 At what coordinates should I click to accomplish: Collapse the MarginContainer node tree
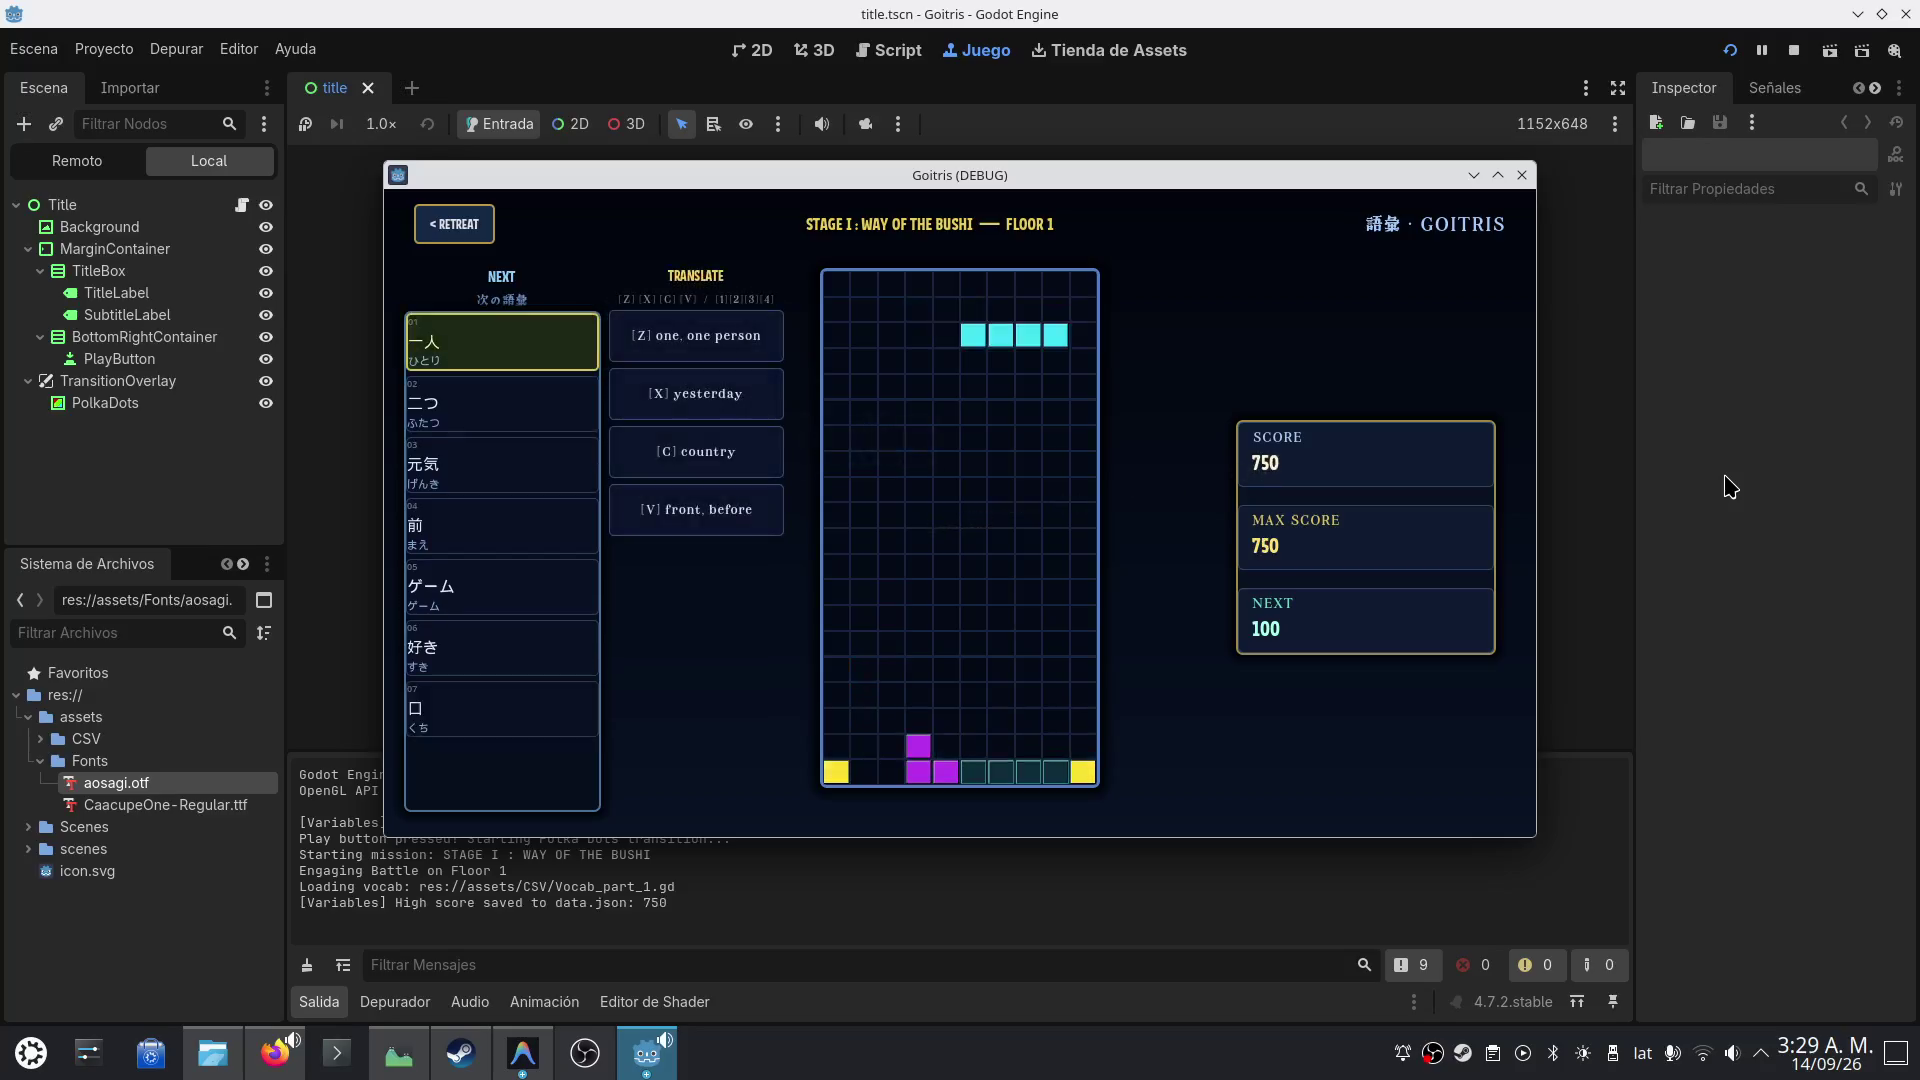28,249
